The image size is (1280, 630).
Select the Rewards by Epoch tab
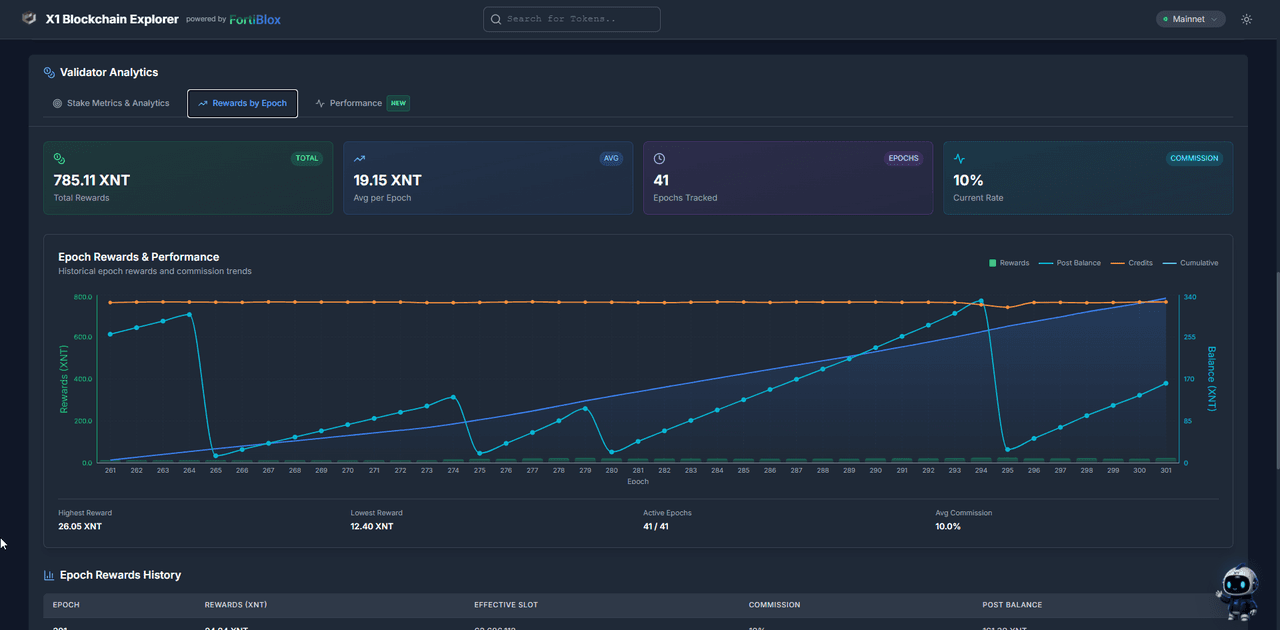(x=242, y=103)
